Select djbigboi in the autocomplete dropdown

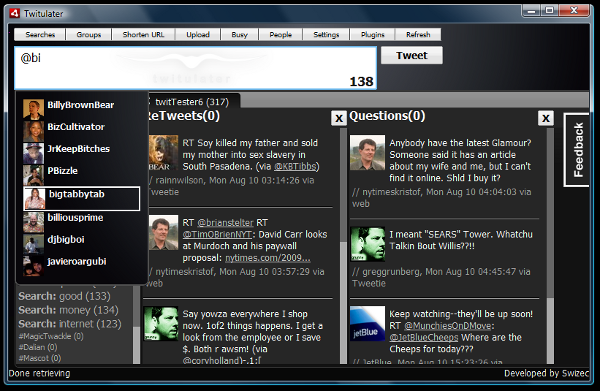point(65,240)
